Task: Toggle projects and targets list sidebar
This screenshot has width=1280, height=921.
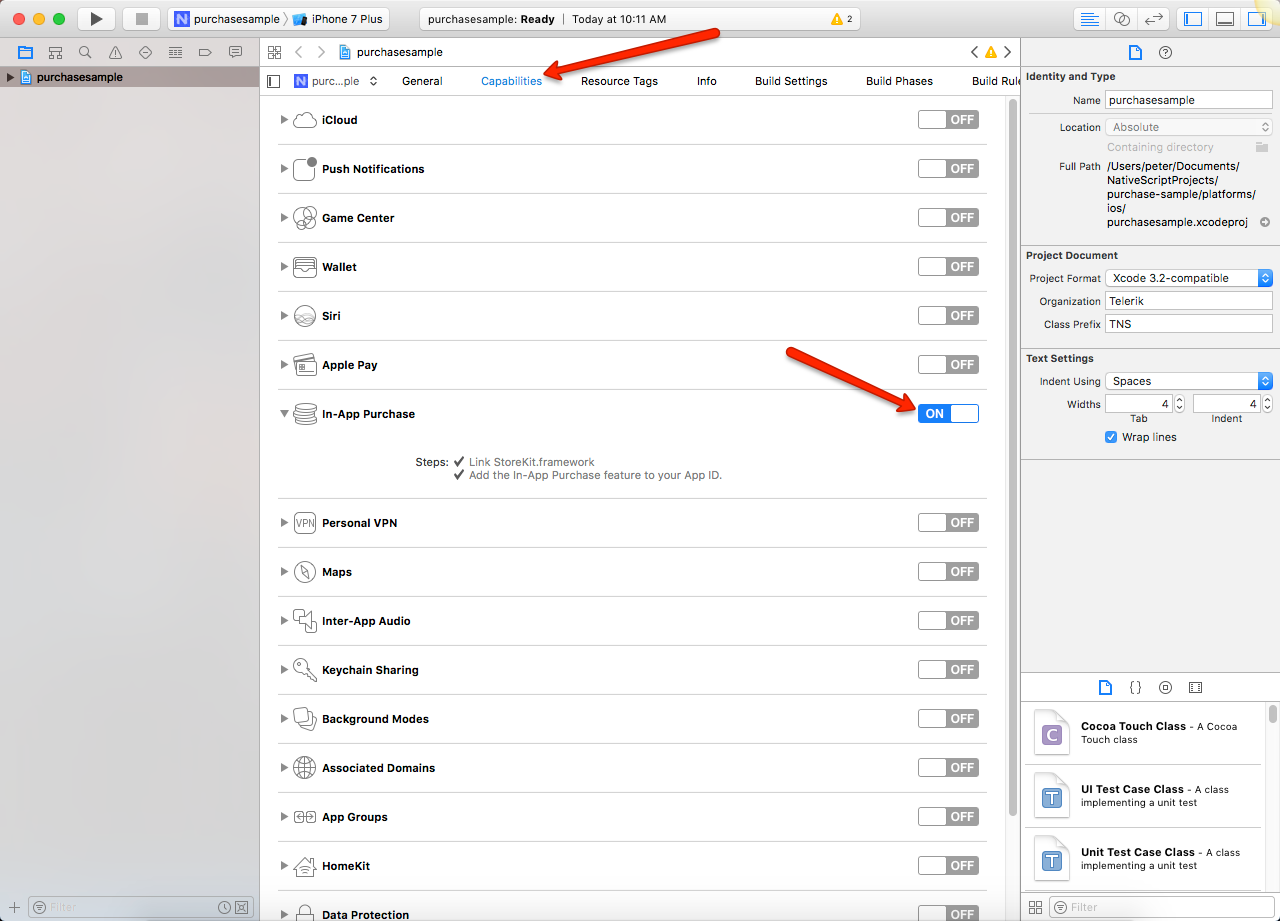Action: point(273,81)
